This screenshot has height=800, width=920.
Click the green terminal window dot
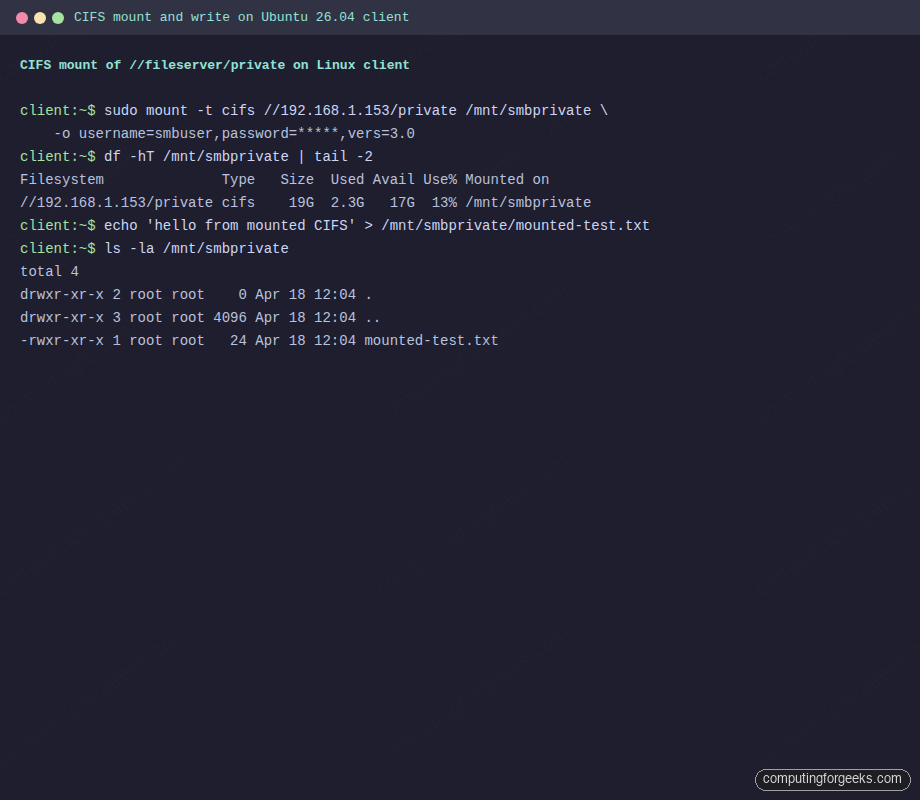click(58, 17)
